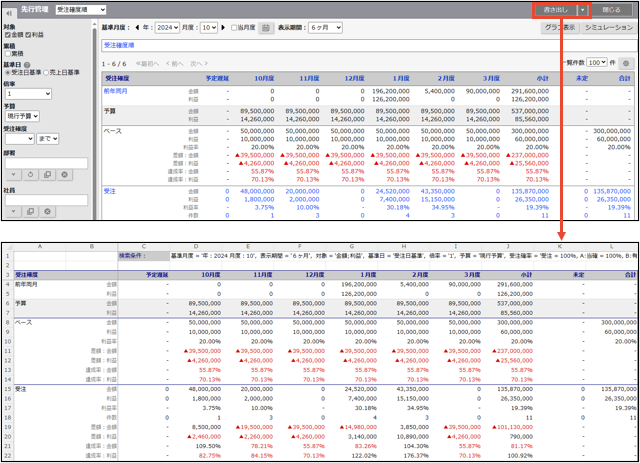Collapse the left filter sidebar panel
The image size is (640, 463).
(9, 13)
